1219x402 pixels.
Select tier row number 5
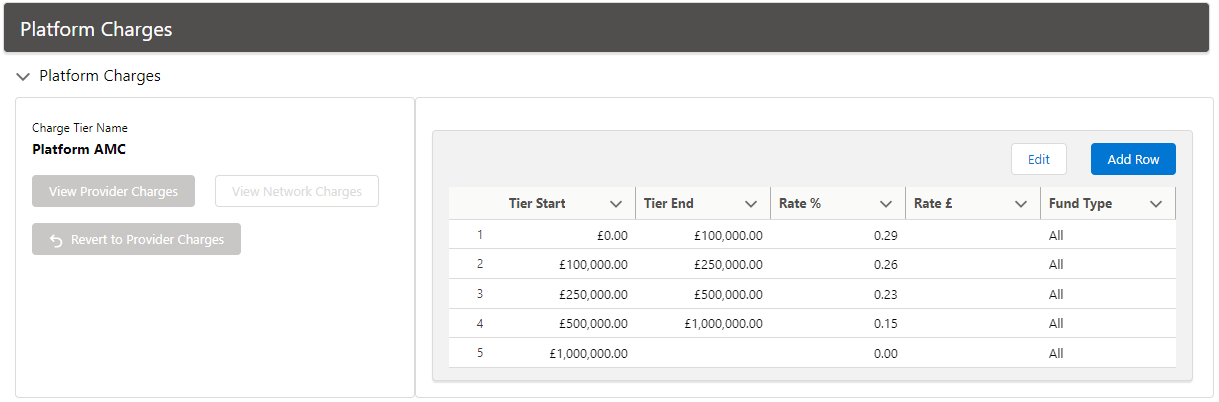(480, 353)
